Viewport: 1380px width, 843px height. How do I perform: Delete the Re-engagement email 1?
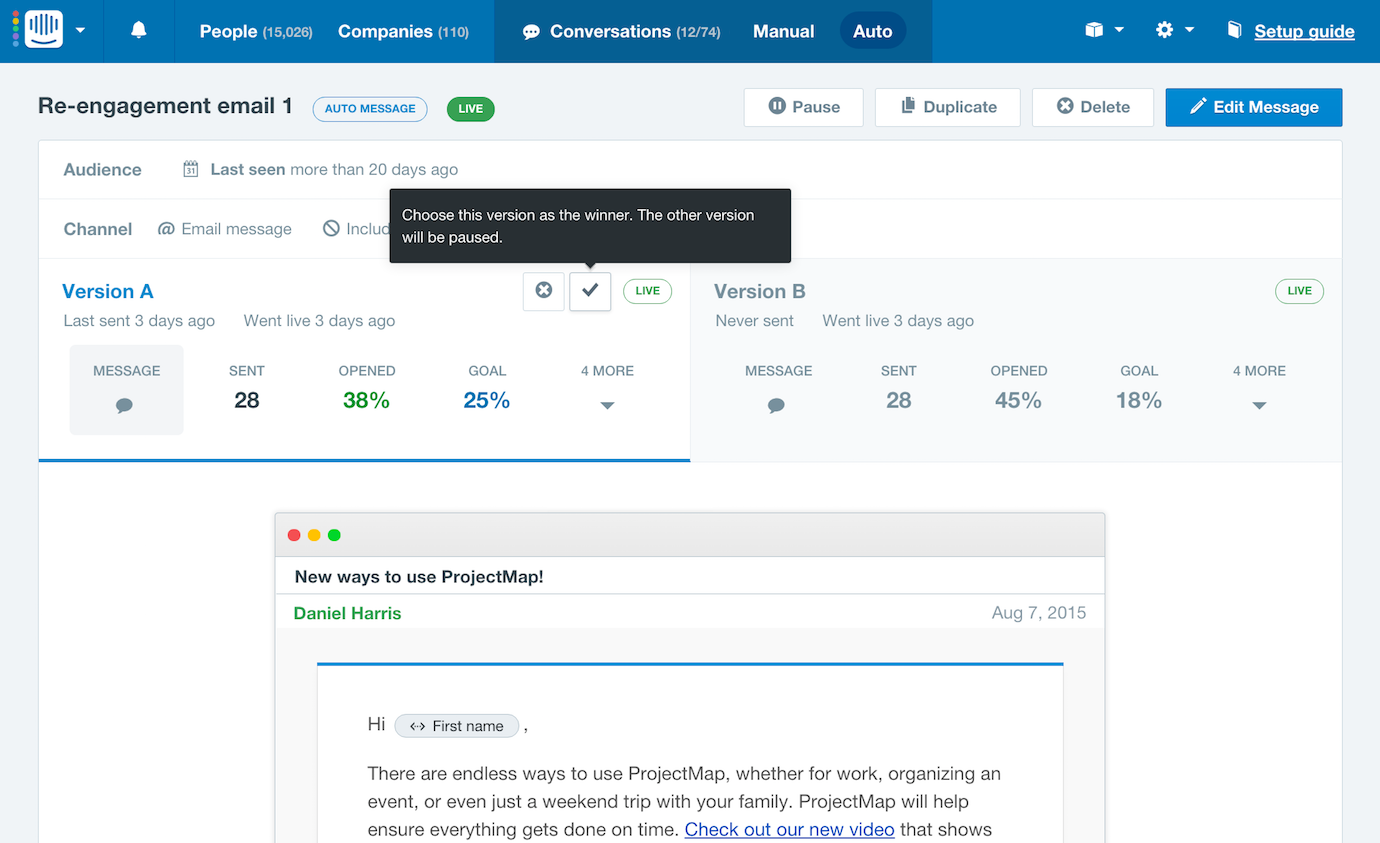tap(1093, 107)
